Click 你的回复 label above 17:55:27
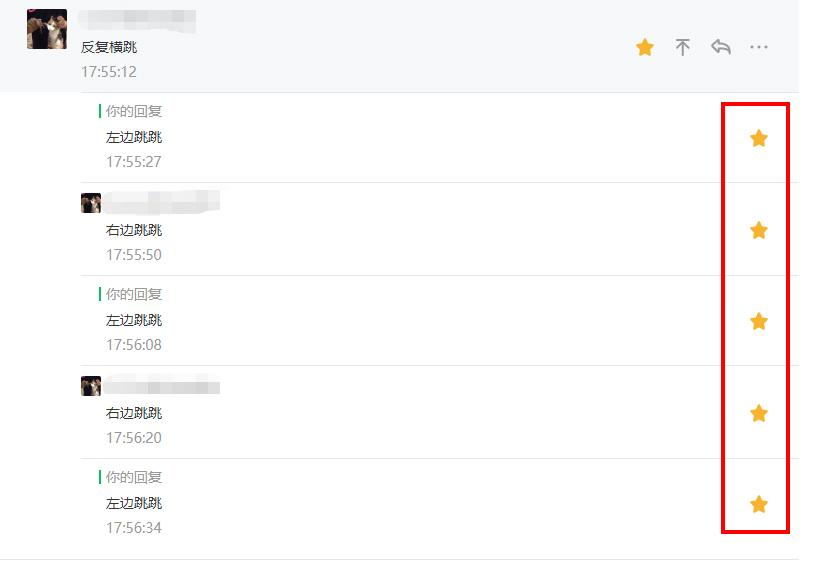The height and width of the screenshot is (569, 817). click(134, 111)
